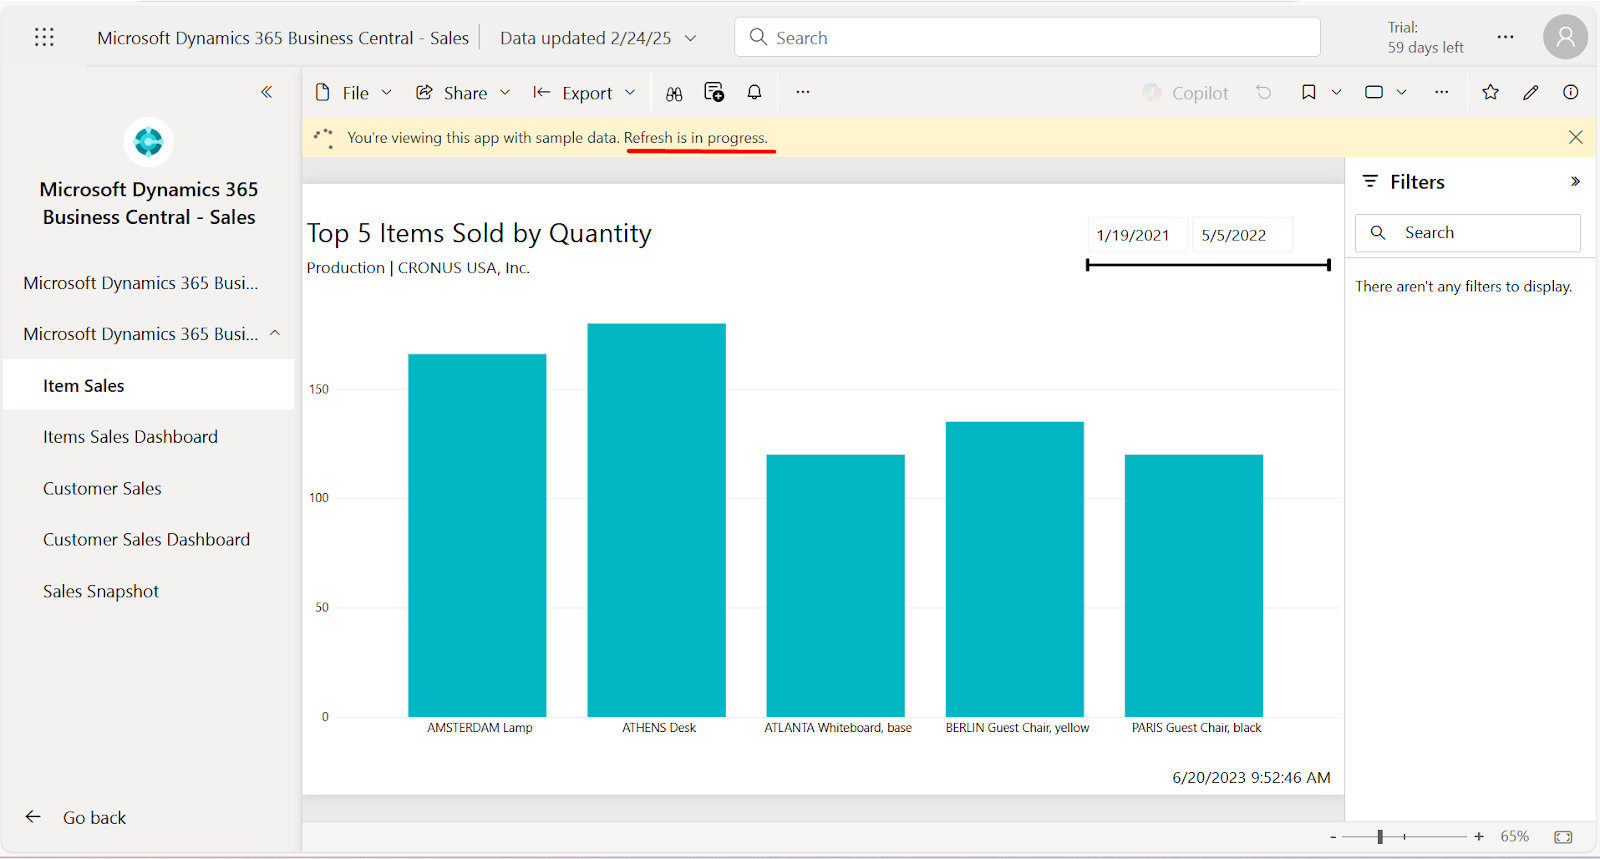Open the ellipsis menu next to view
This screenshot has height=859, width=1600.
(1441, 92)
